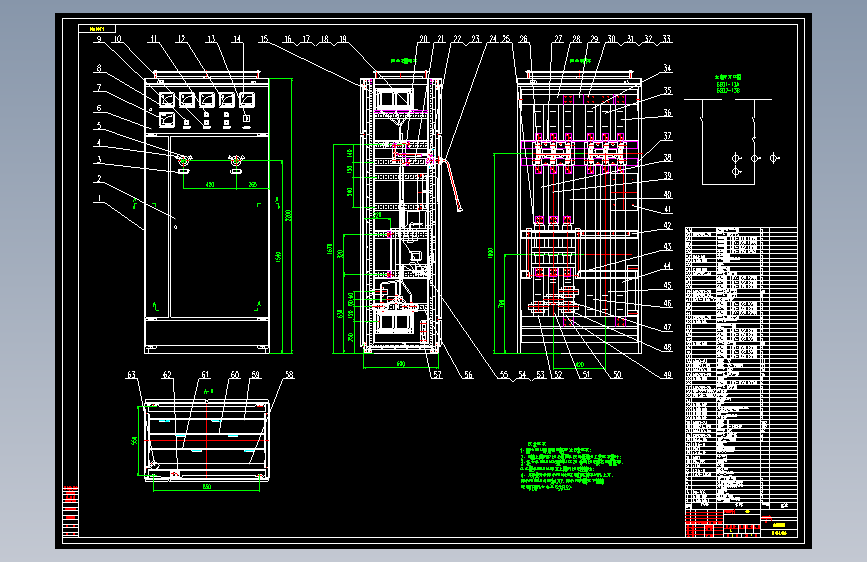Viewport: 867px width, 562px height.
Task: Click callout number 2 label
Action: 99,179
